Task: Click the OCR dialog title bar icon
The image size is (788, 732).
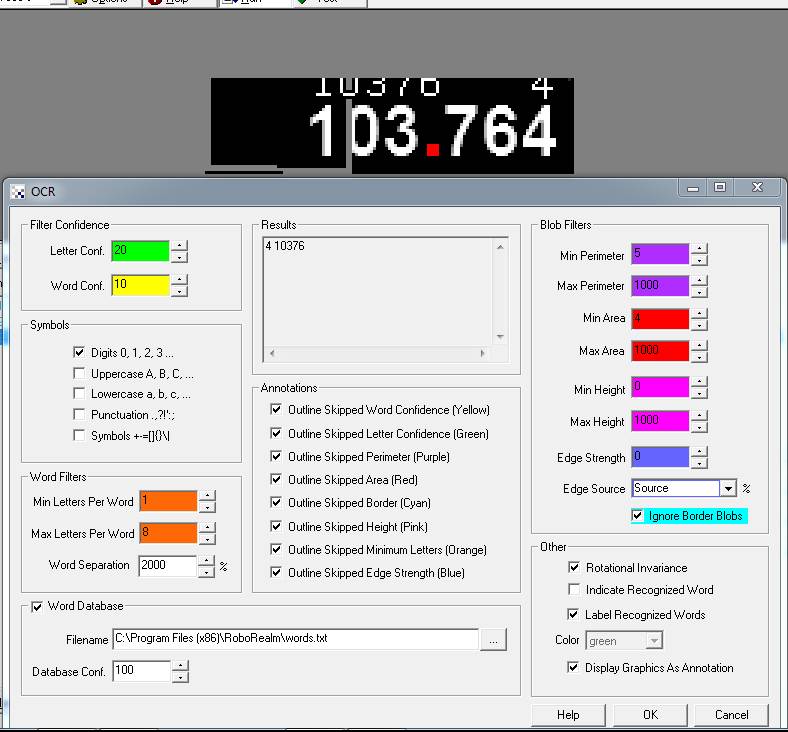Action: pyautogui.click(x=17, y=191)
